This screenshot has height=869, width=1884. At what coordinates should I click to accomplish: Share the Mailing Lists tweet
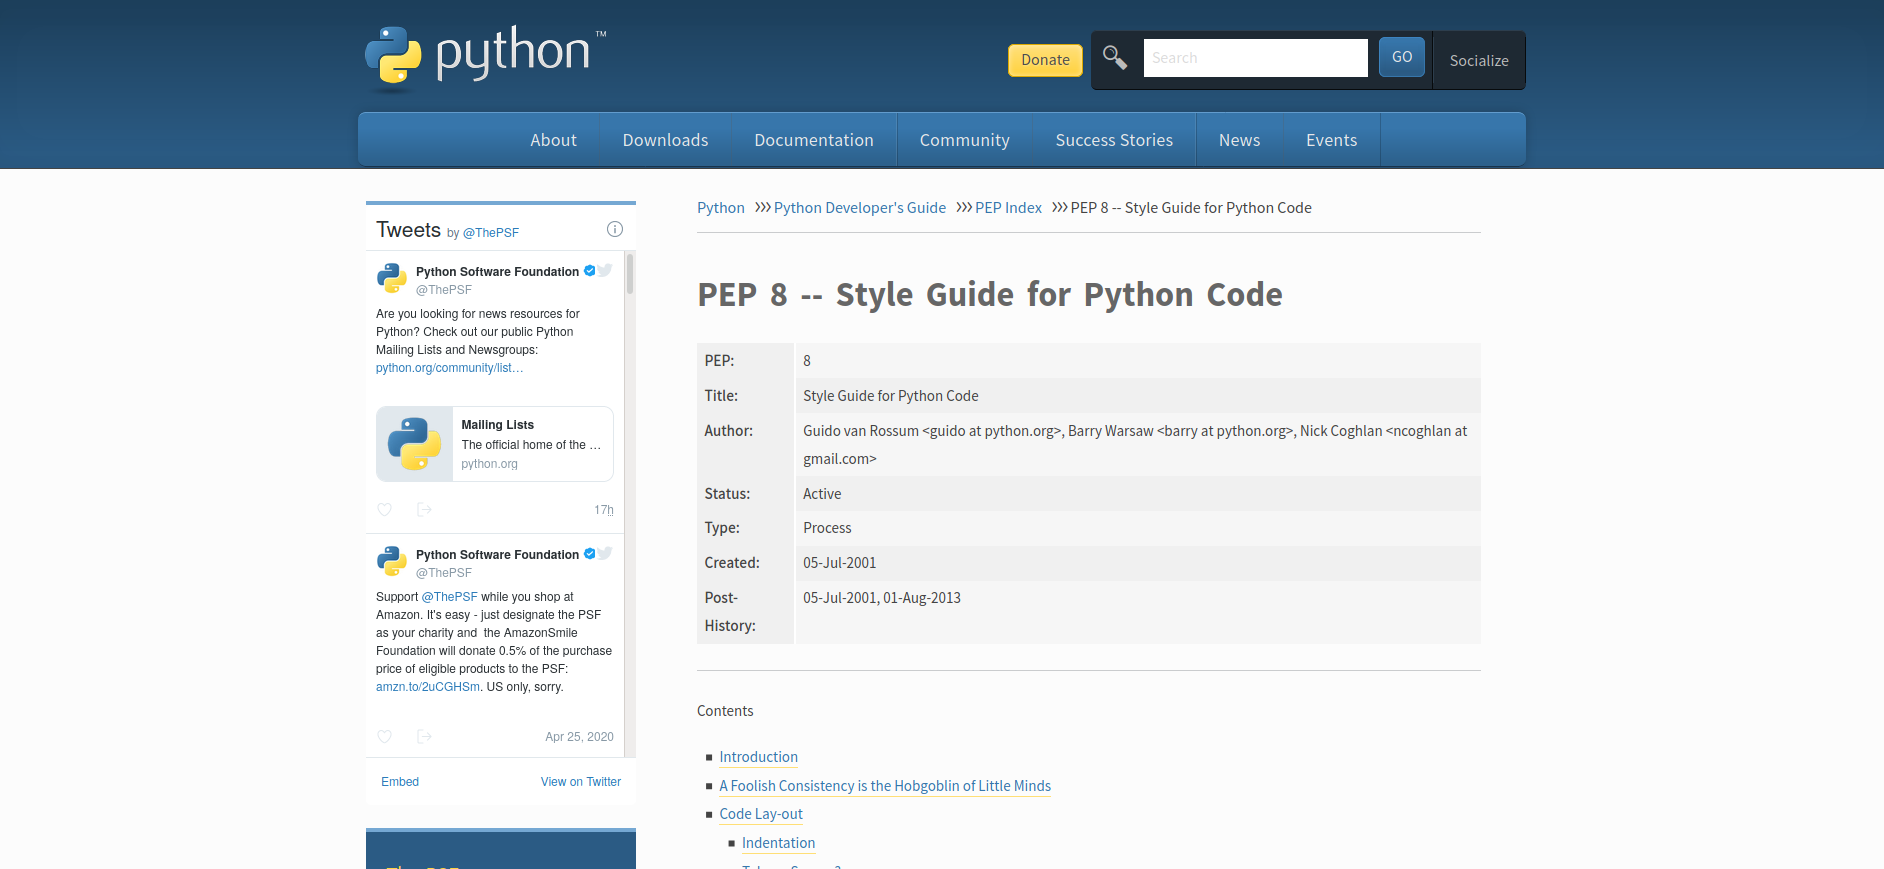tap(424, 510)
